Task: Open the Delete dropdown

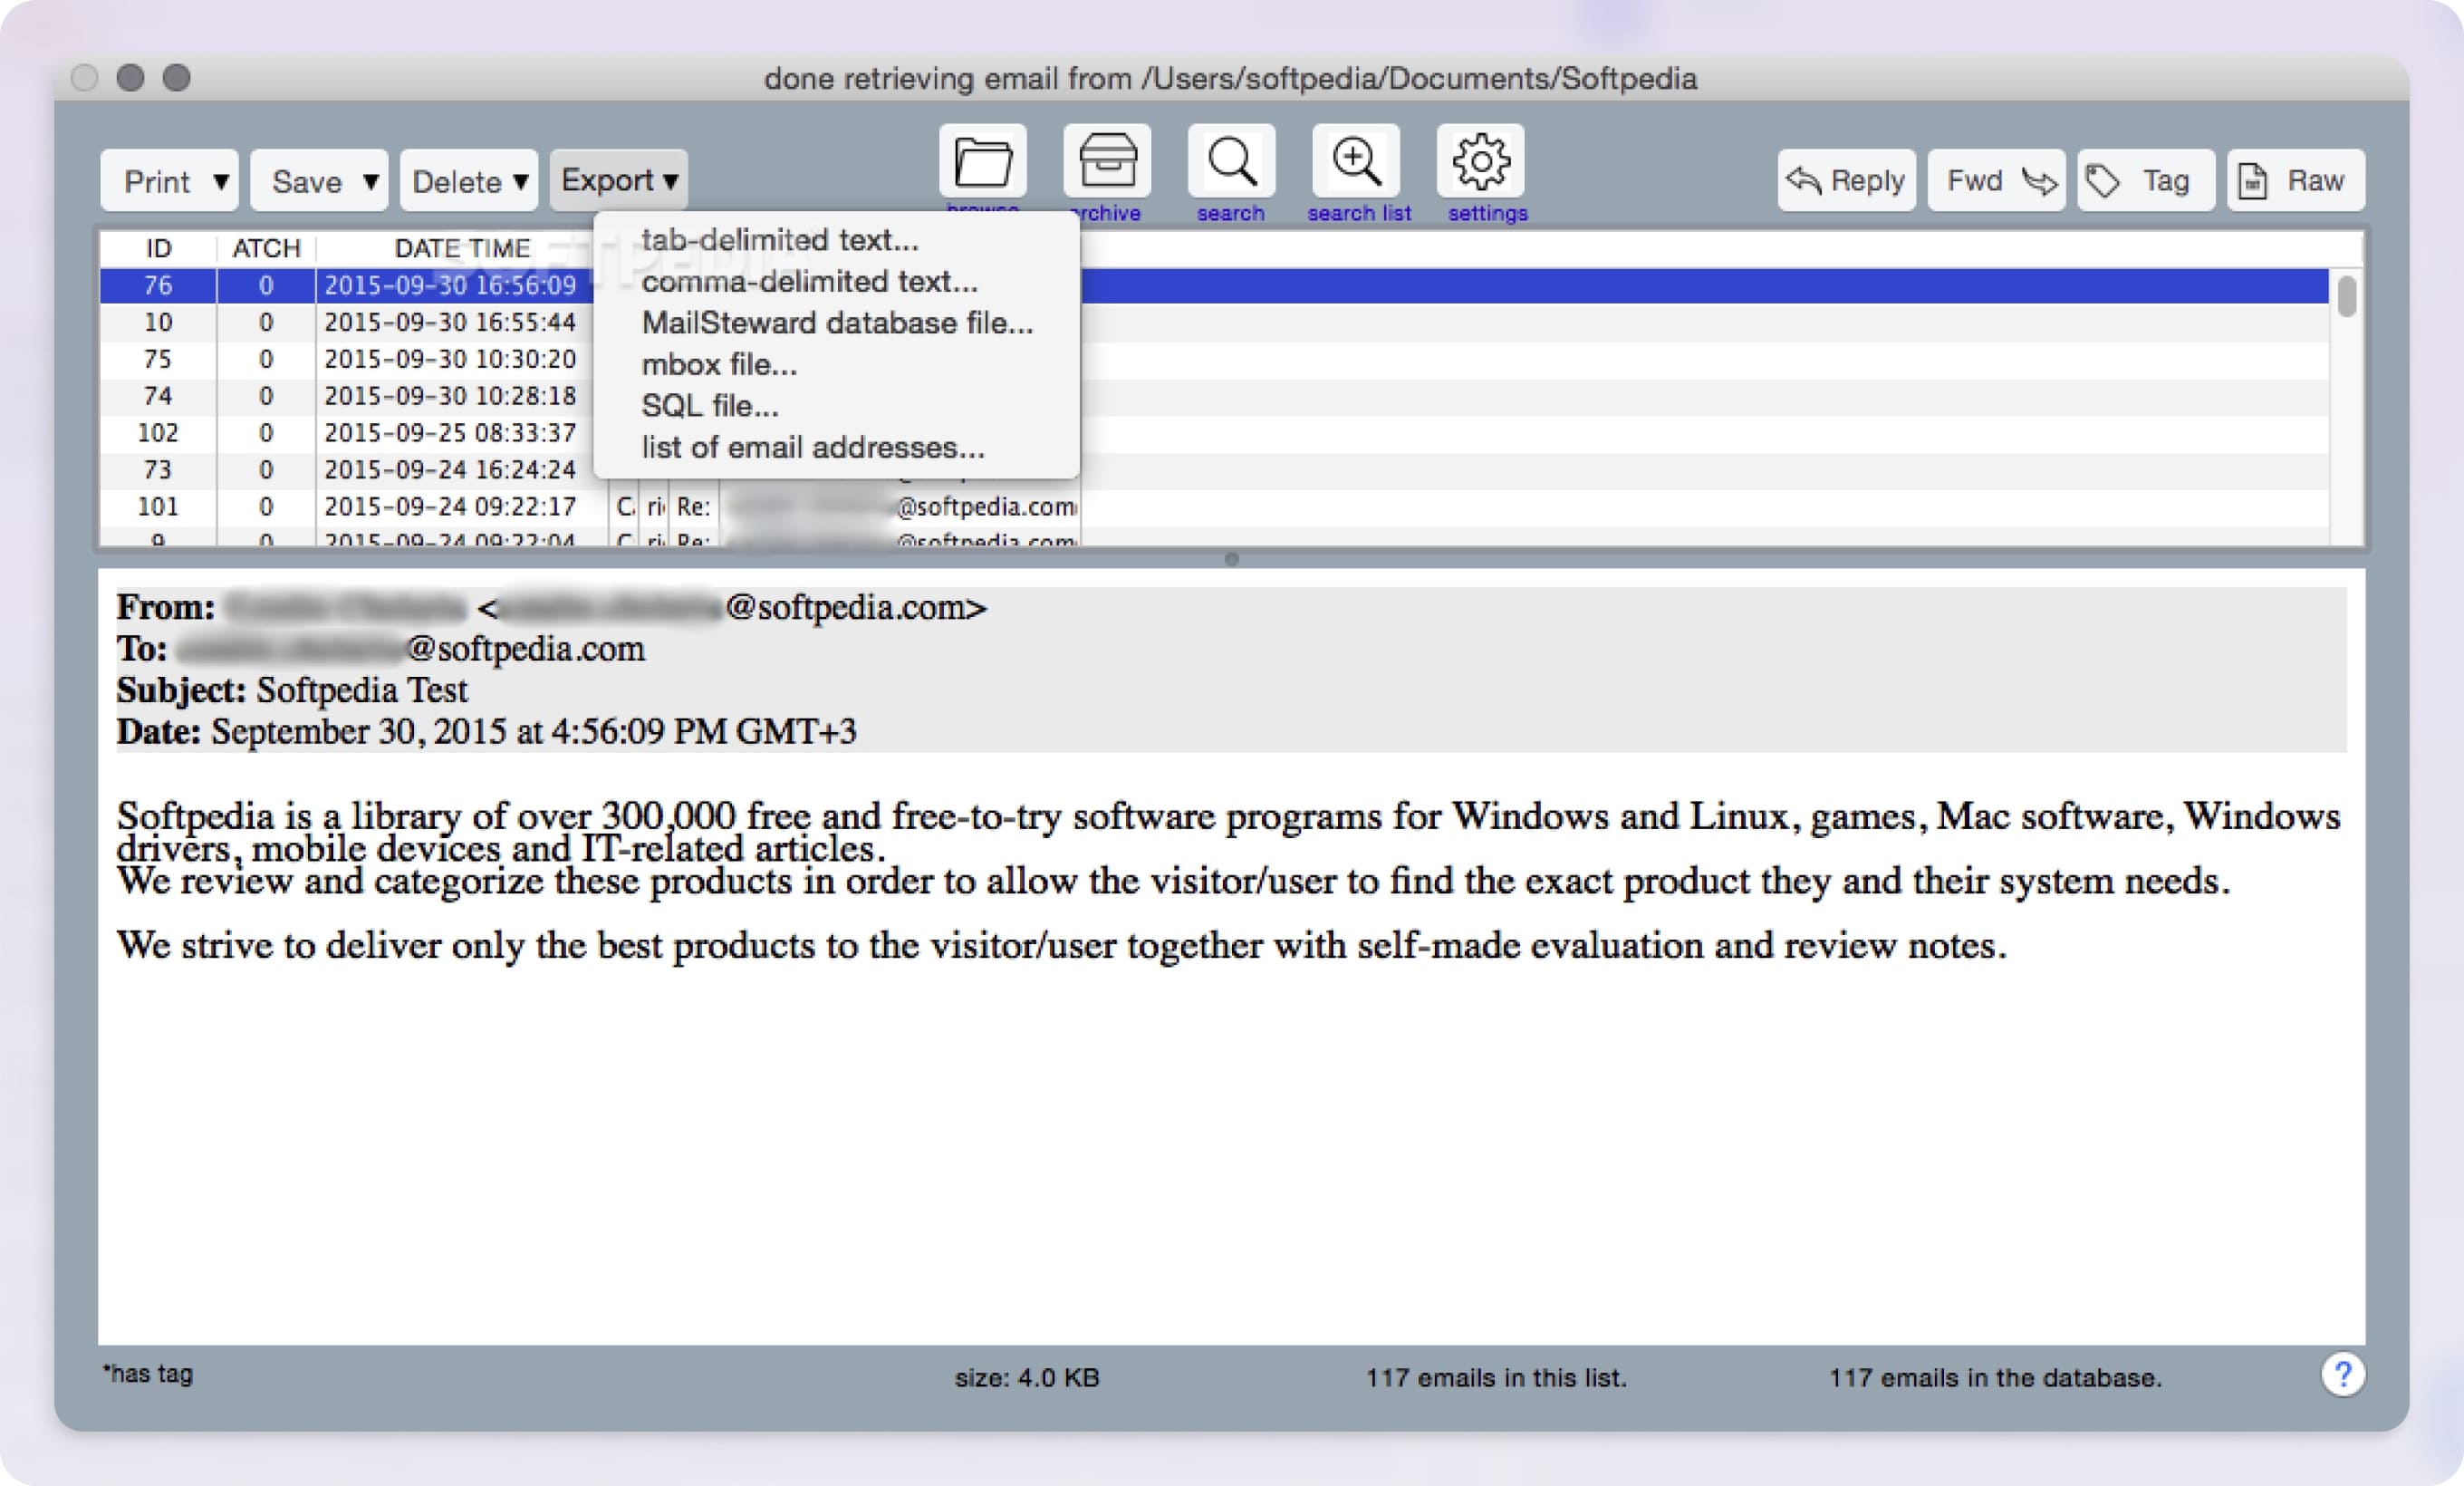Action: point(467,181)
